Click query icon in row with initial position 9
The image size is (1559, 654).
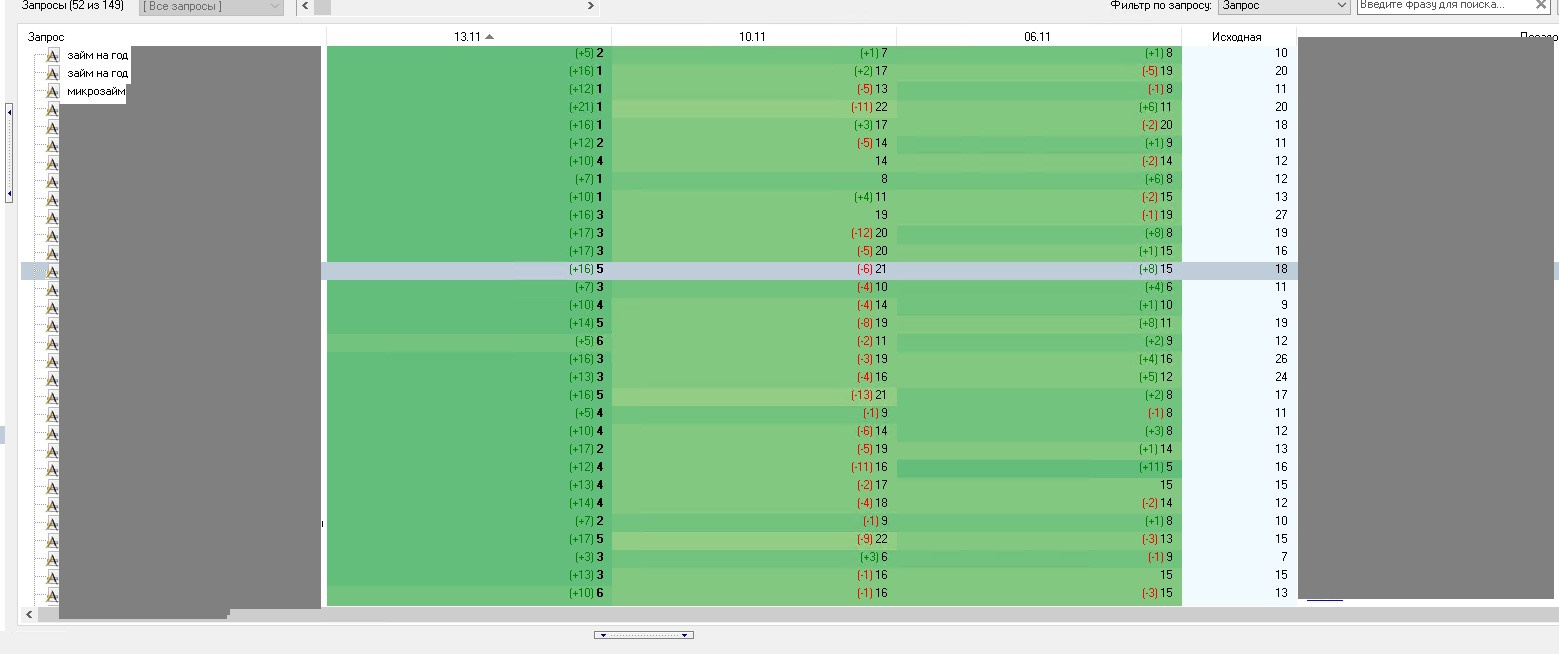[x=52, y=307]
